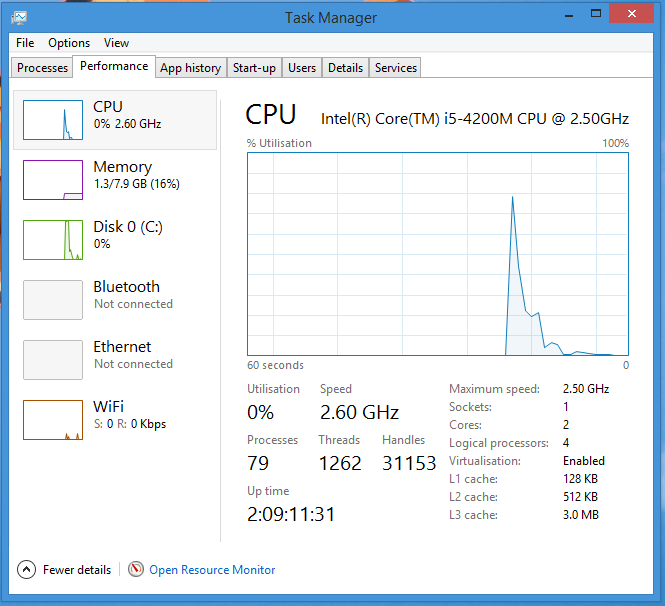Select the WiFi label in sidebar

click(x=109, y=406)
